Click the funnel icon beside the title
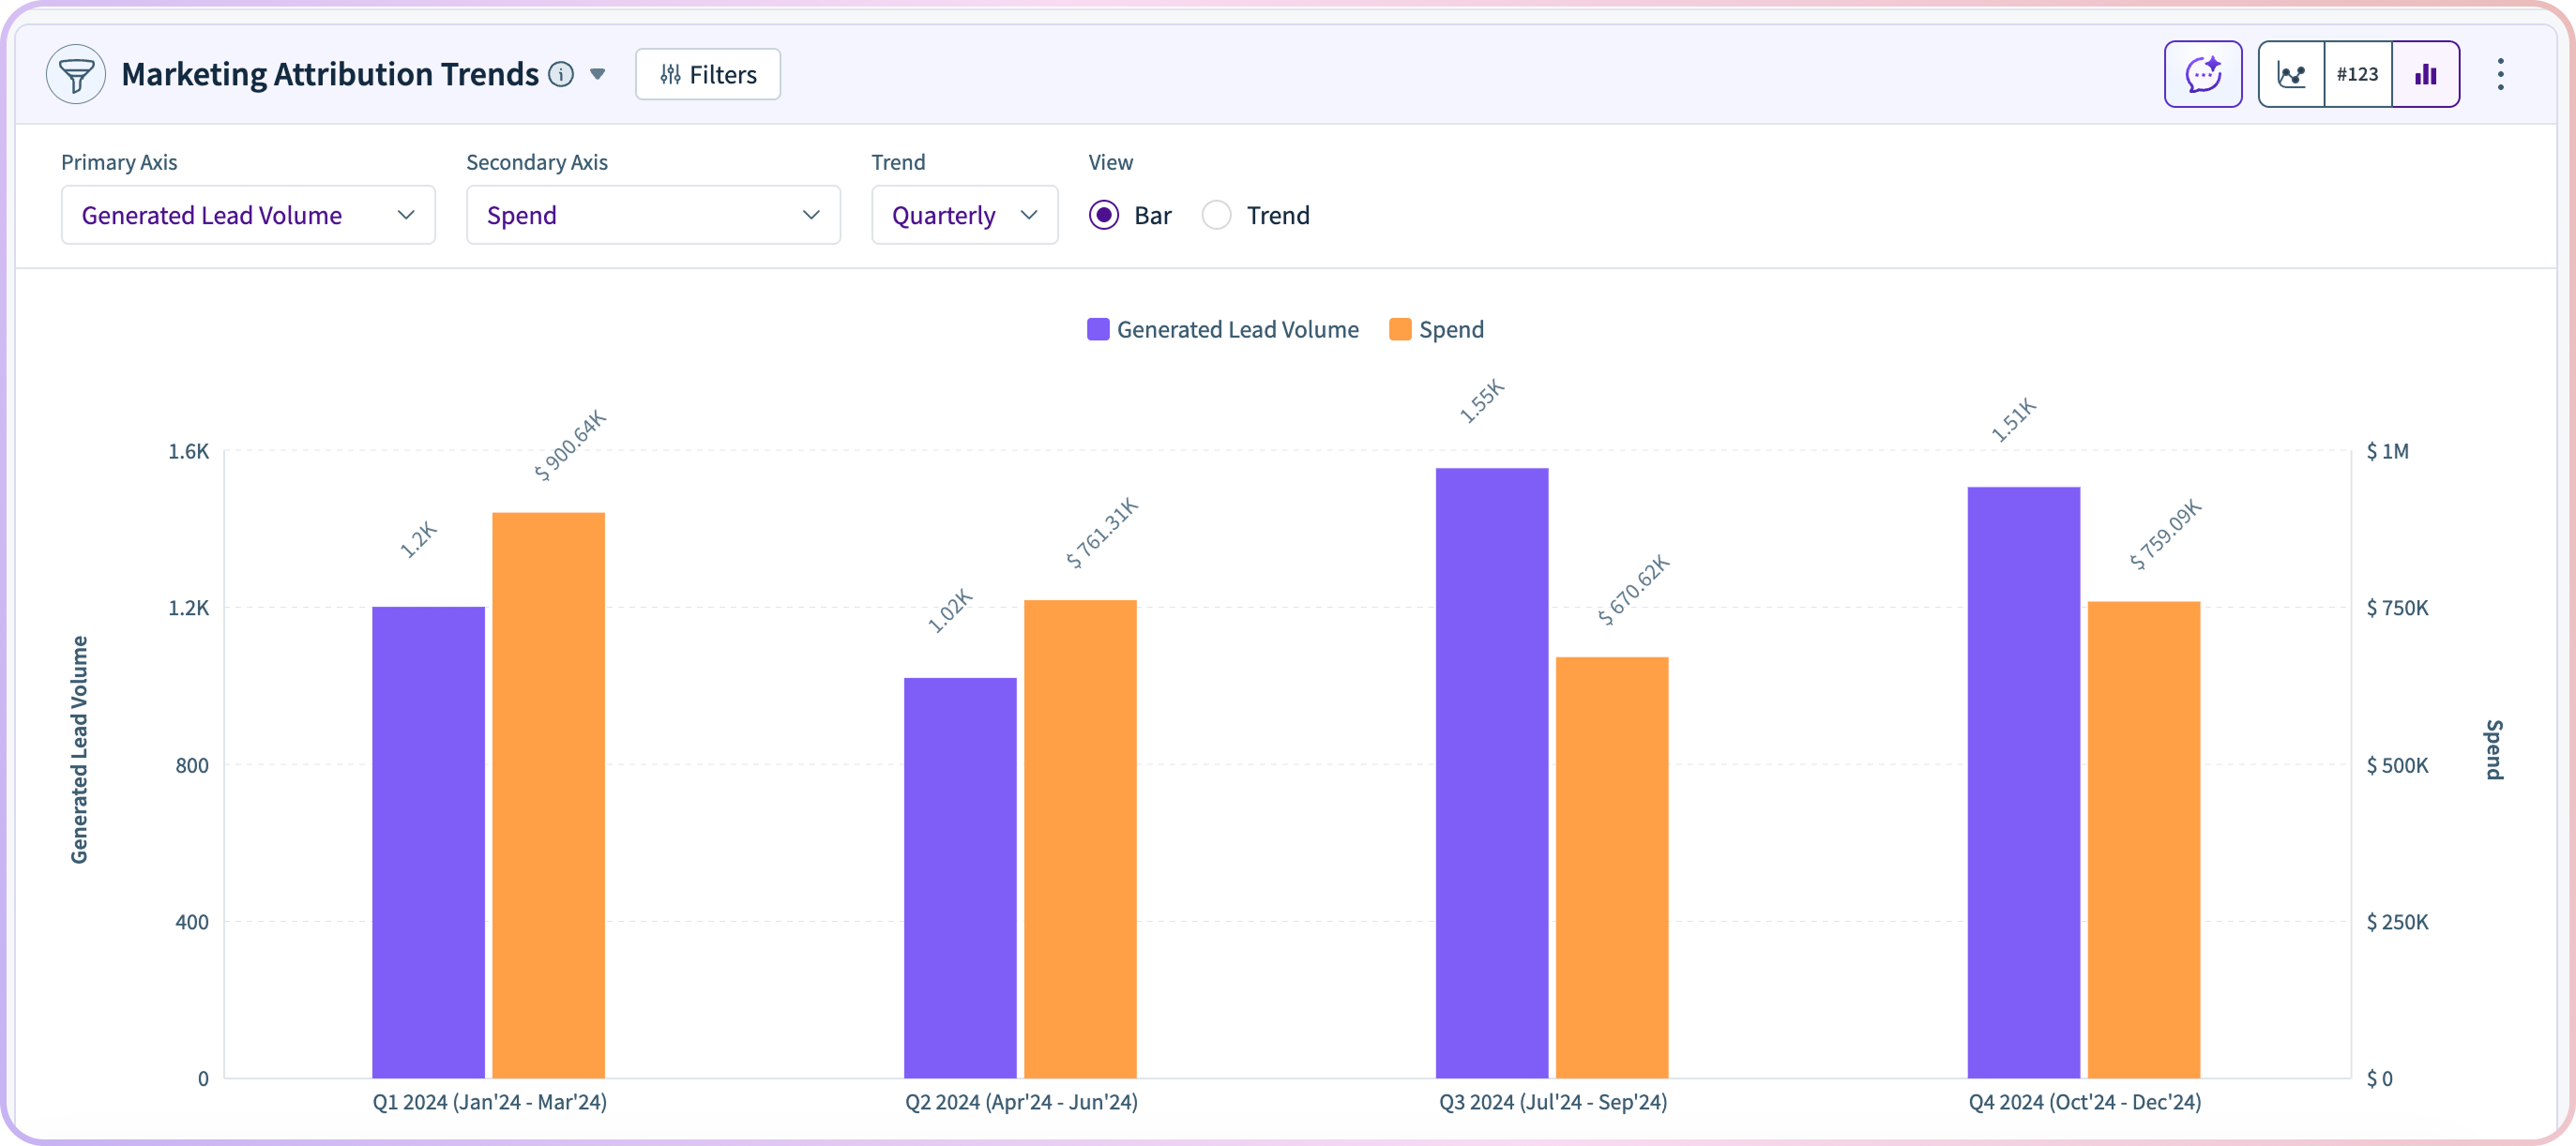Screen dimensions: 2576x1146 click(76, 74)
